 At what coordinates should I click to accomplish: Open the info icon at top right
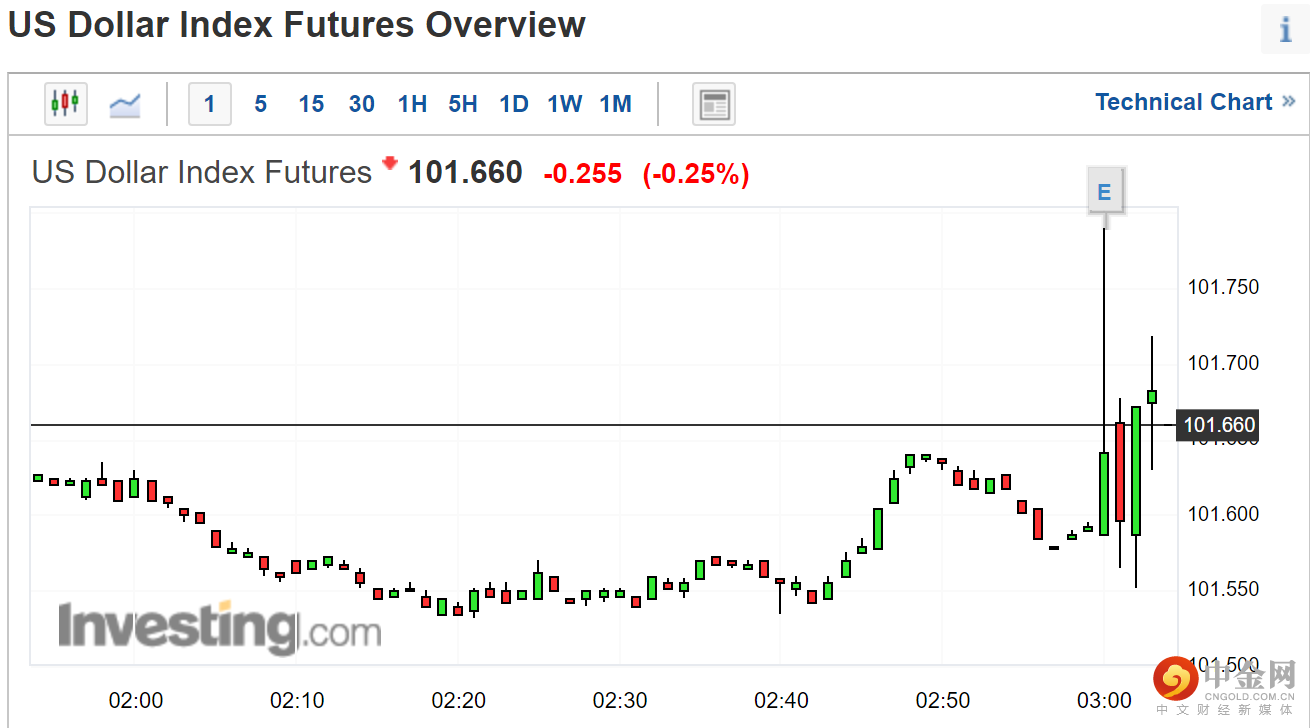point(1285,29)
